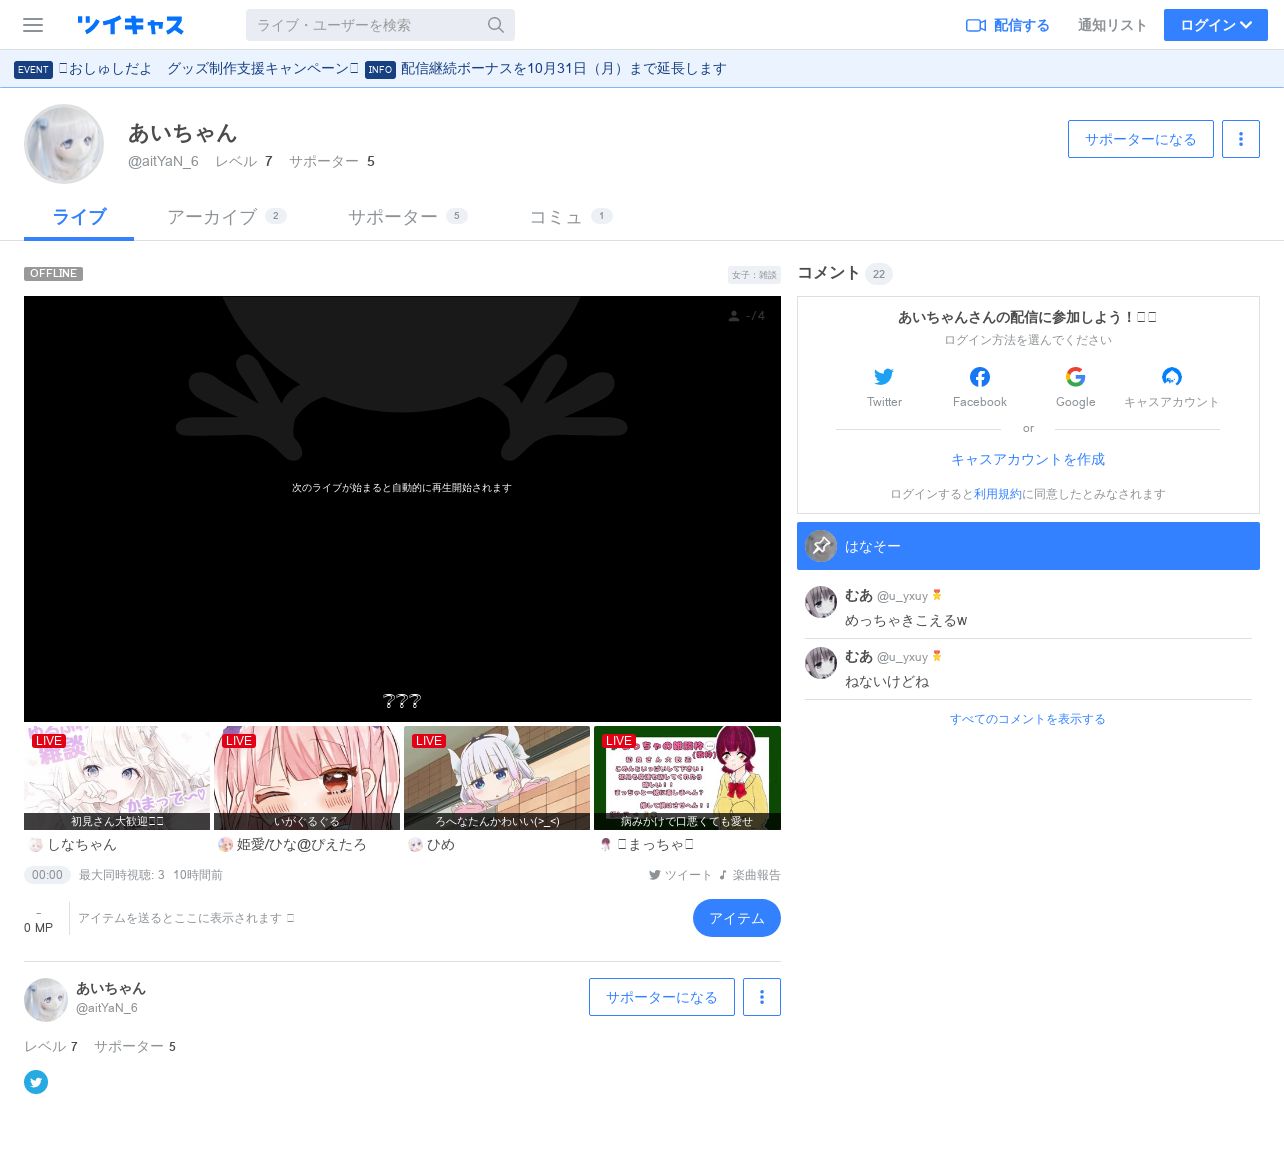The height and width of the screenshot is (1167, 1284).
Task: Click the コメント count badge 22
Action: (x=879, y=274)
